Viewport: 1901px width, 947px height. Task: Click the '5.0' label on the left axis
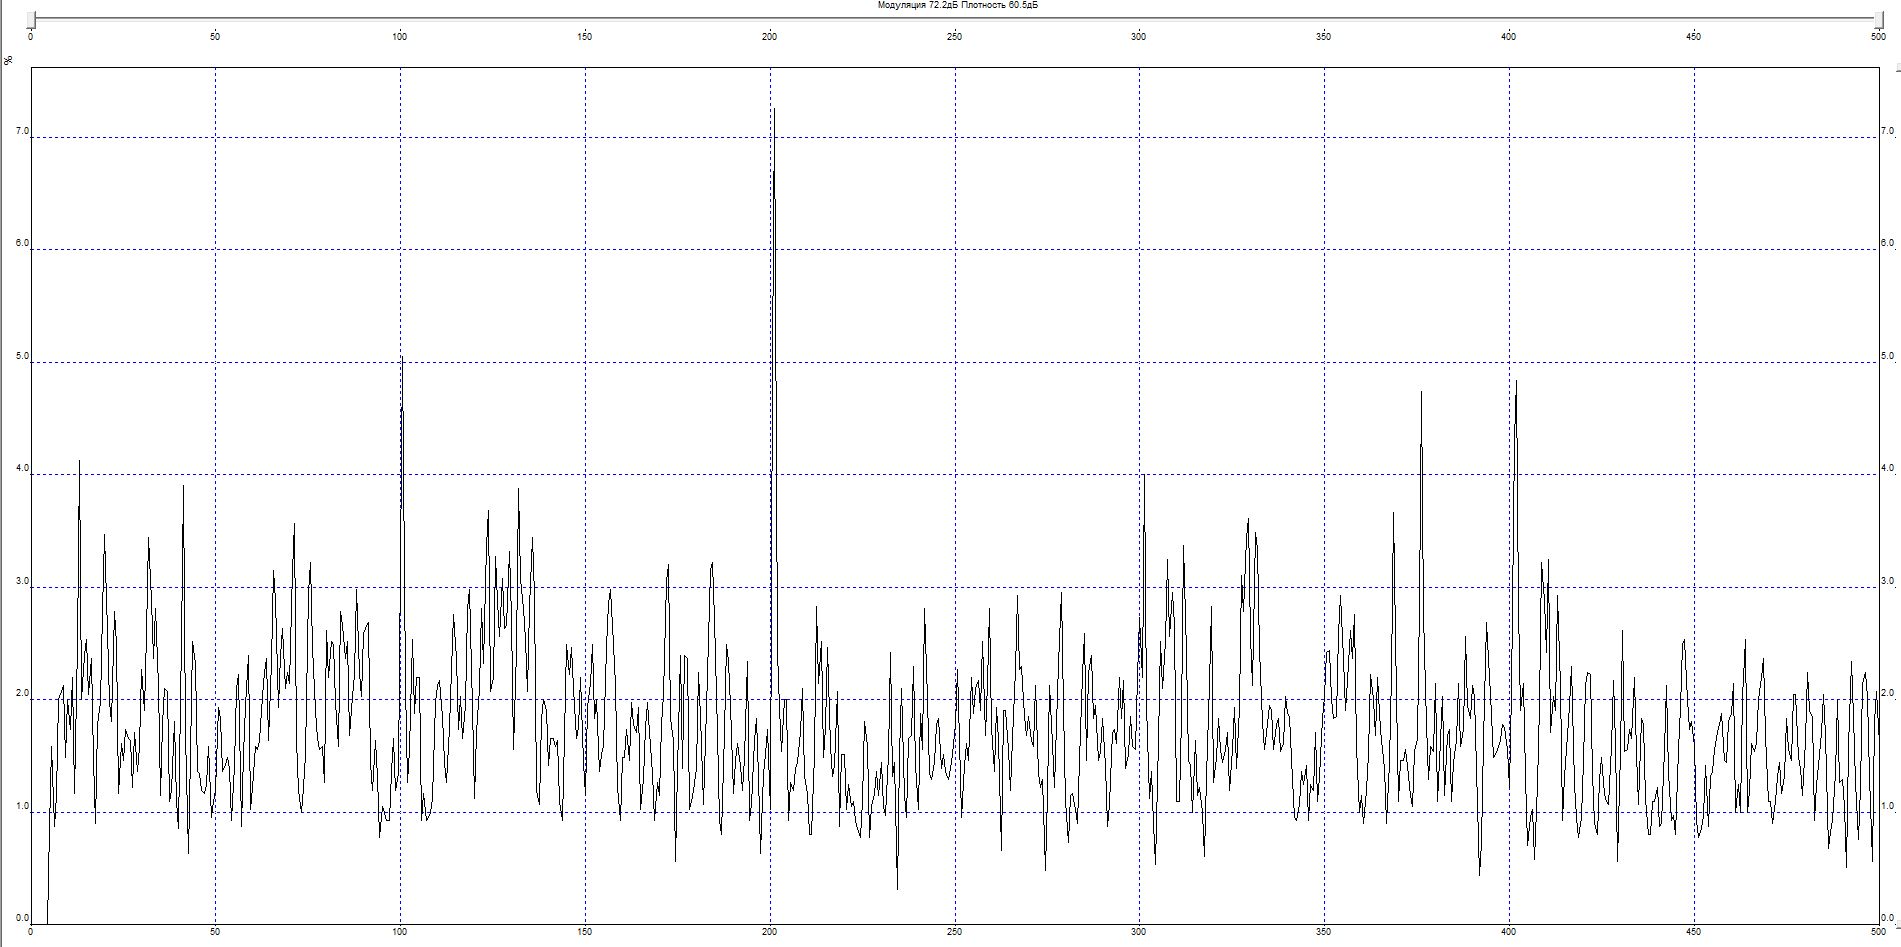(x=22, y=357)
